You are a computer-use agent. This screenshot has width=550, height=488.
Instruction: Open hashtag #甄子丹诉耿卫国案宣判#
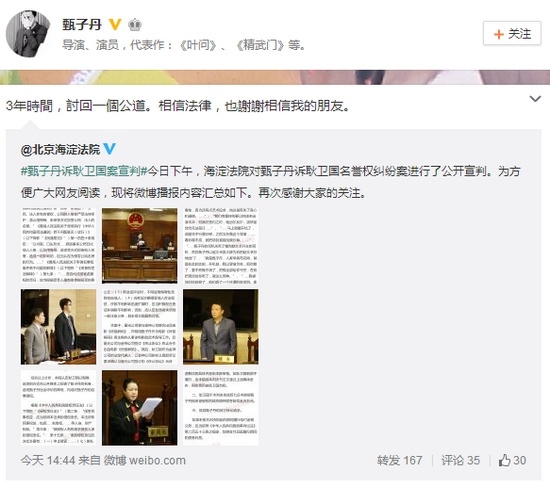click(x=84, y=171)
